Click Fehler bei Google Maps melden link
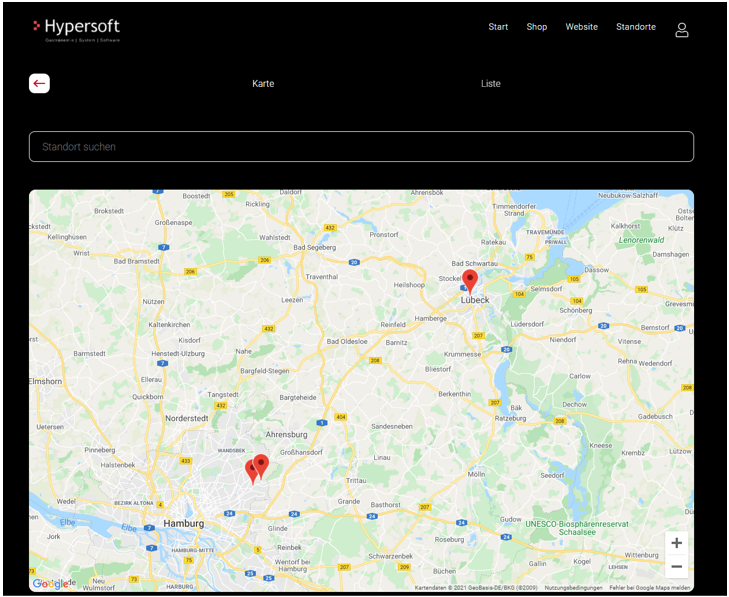 650,588
